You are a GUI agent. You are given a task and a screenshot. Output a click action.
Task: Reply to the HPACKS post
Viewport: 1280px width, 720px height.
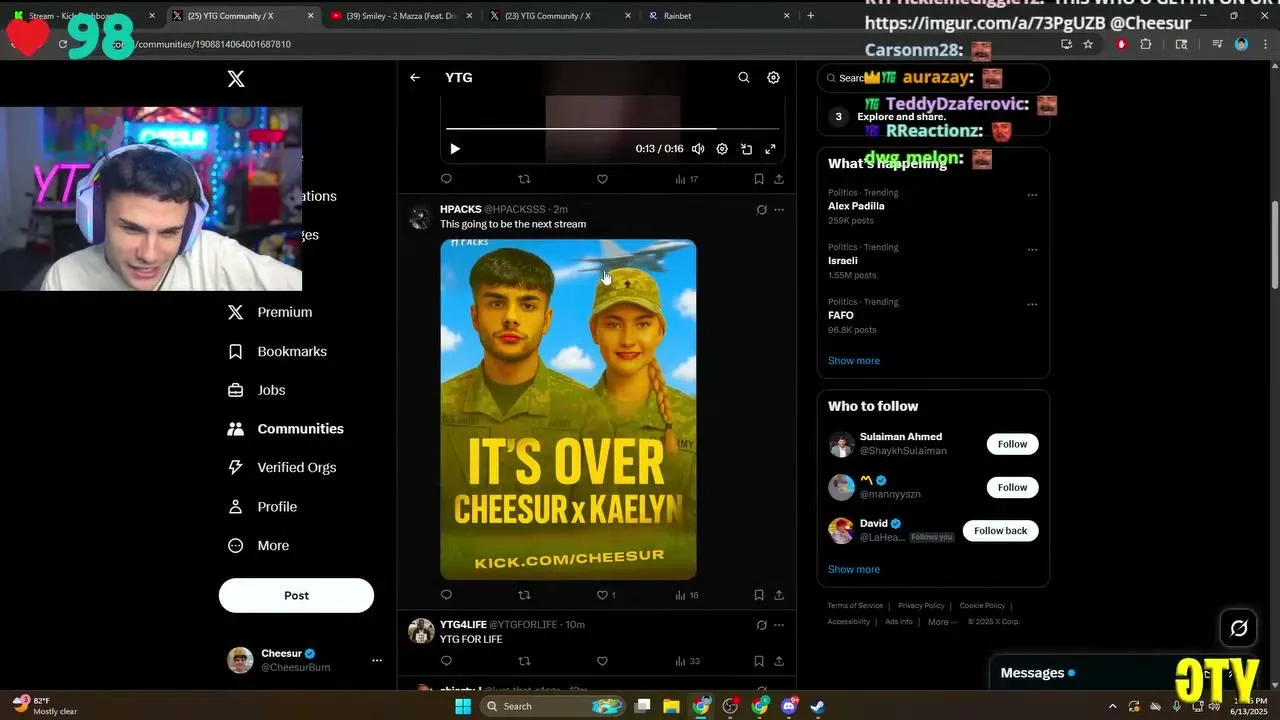(x=446, y=595)
